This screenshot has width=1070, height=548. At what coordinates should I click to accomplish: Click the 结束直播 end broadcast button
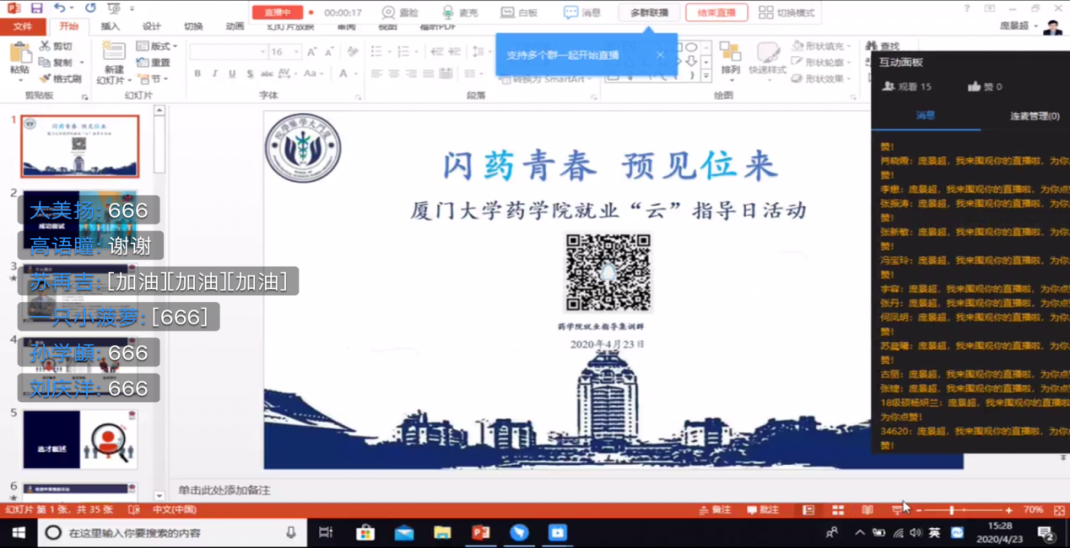[x=716, y=13]
